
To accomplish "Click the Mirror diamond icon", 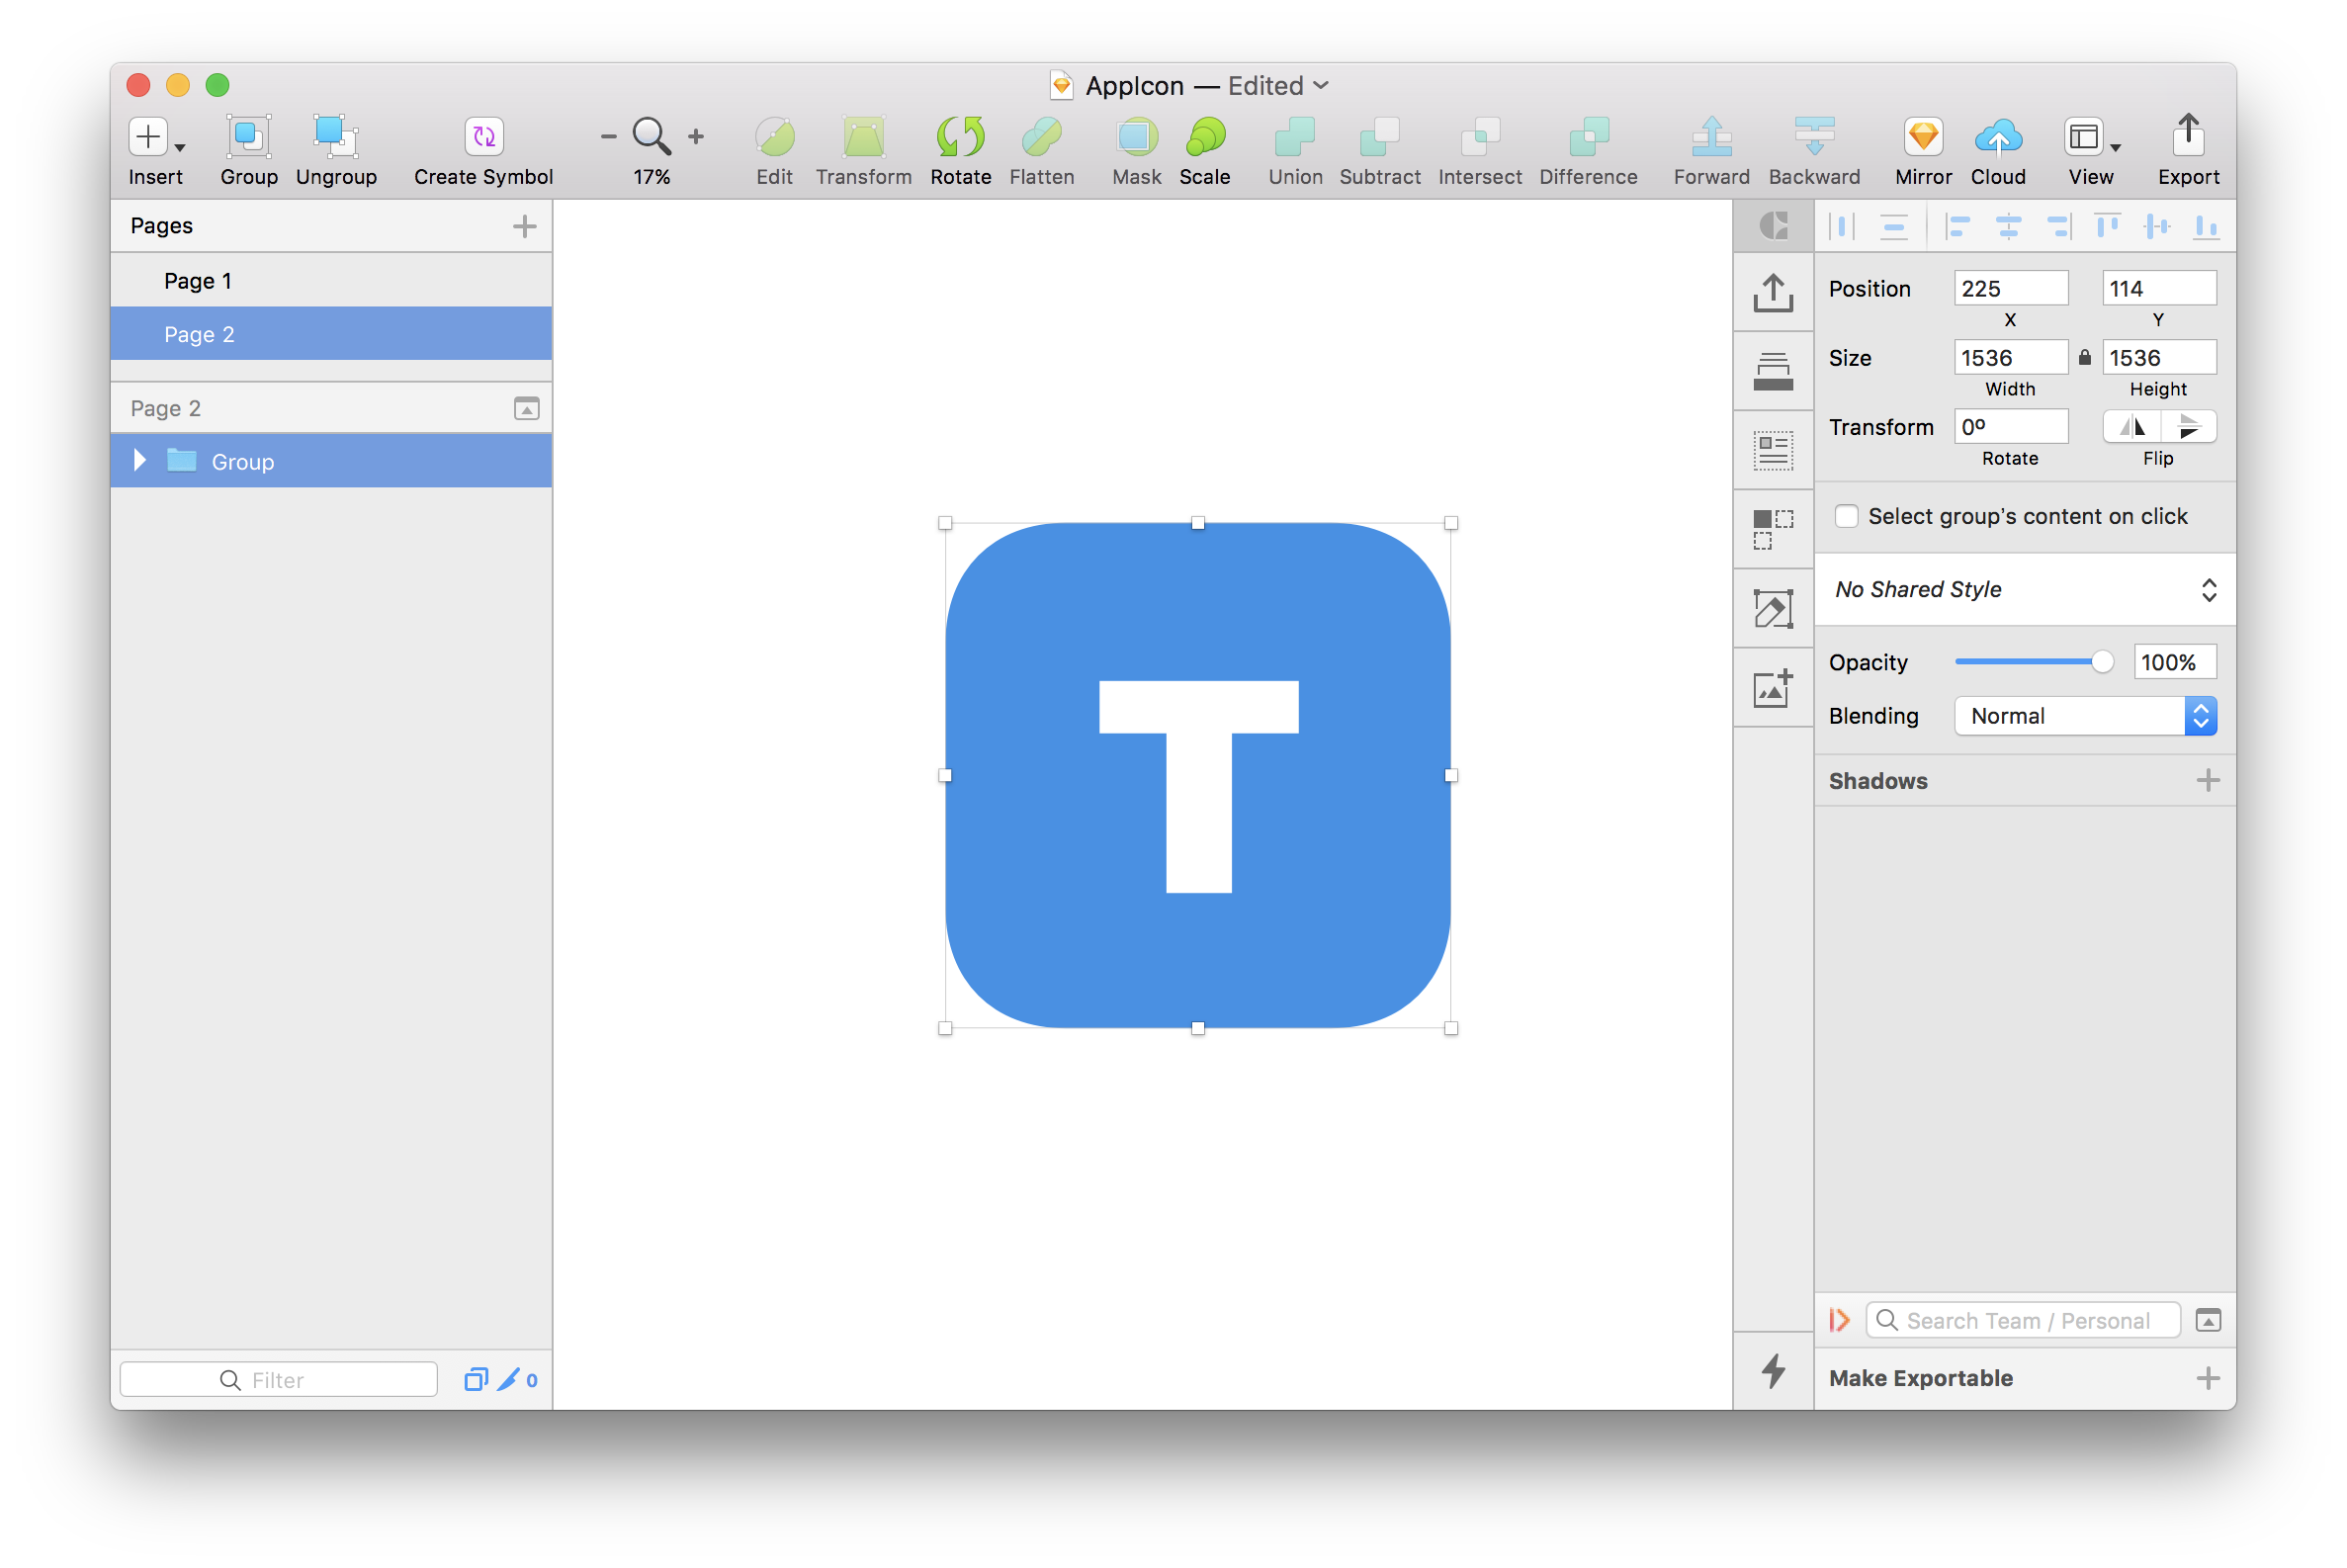I will click(x=1922, y=137).
